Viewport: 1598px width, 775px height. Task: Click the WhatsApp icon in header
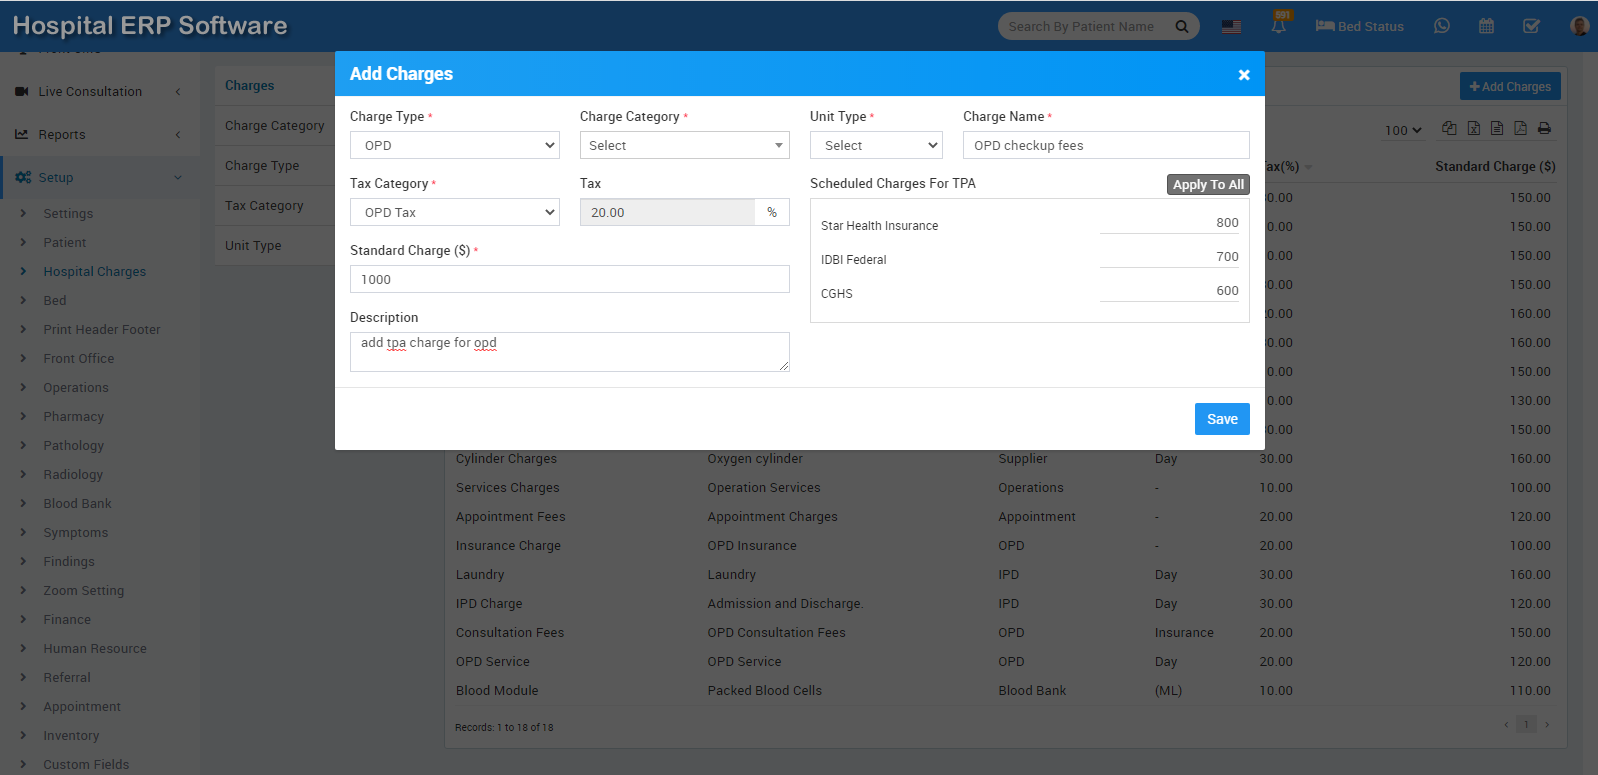coord(1441,26)
